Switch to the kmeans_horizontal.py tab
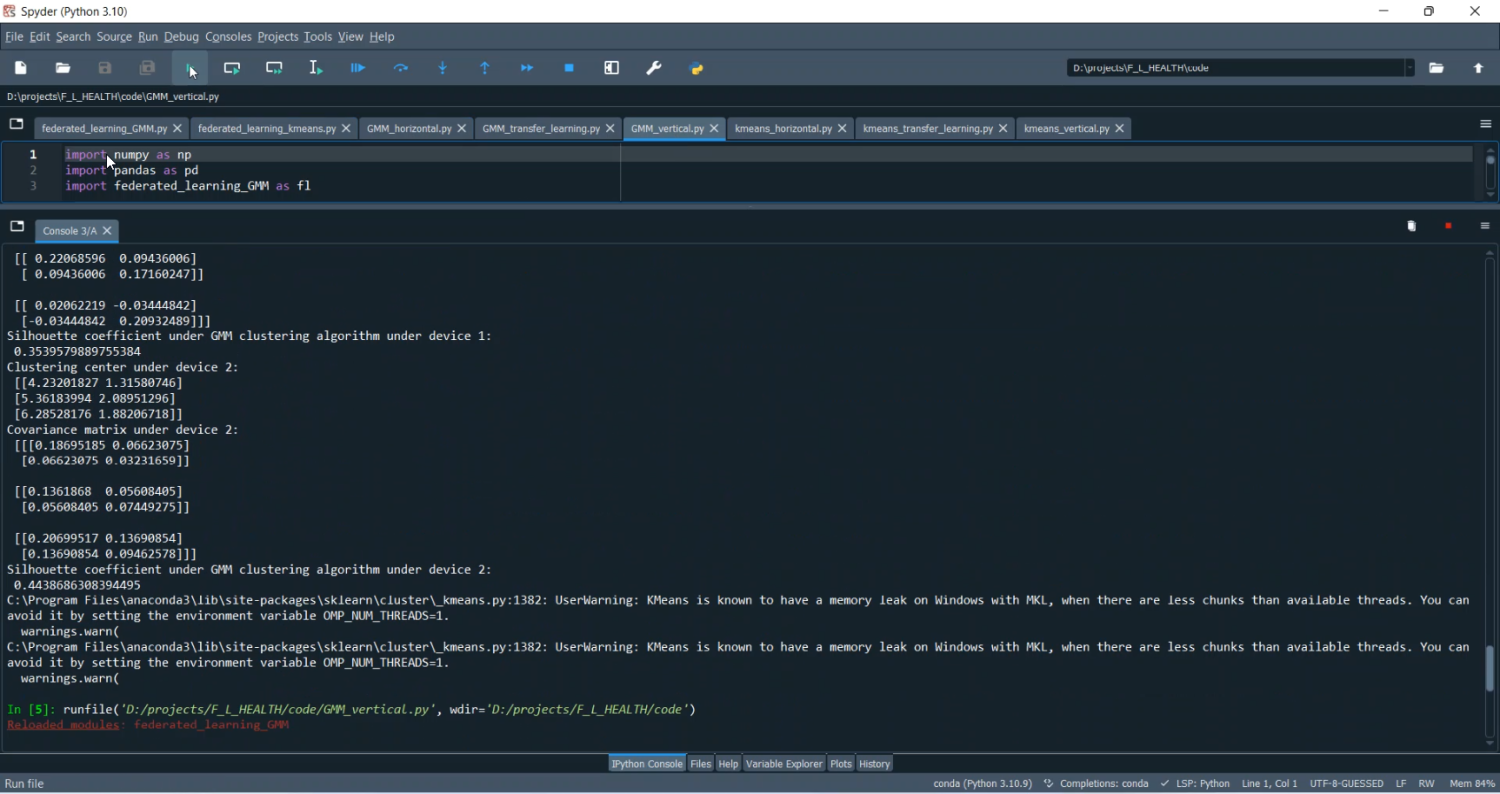This screenshot has width=1500, height=794. pos(782,129)
